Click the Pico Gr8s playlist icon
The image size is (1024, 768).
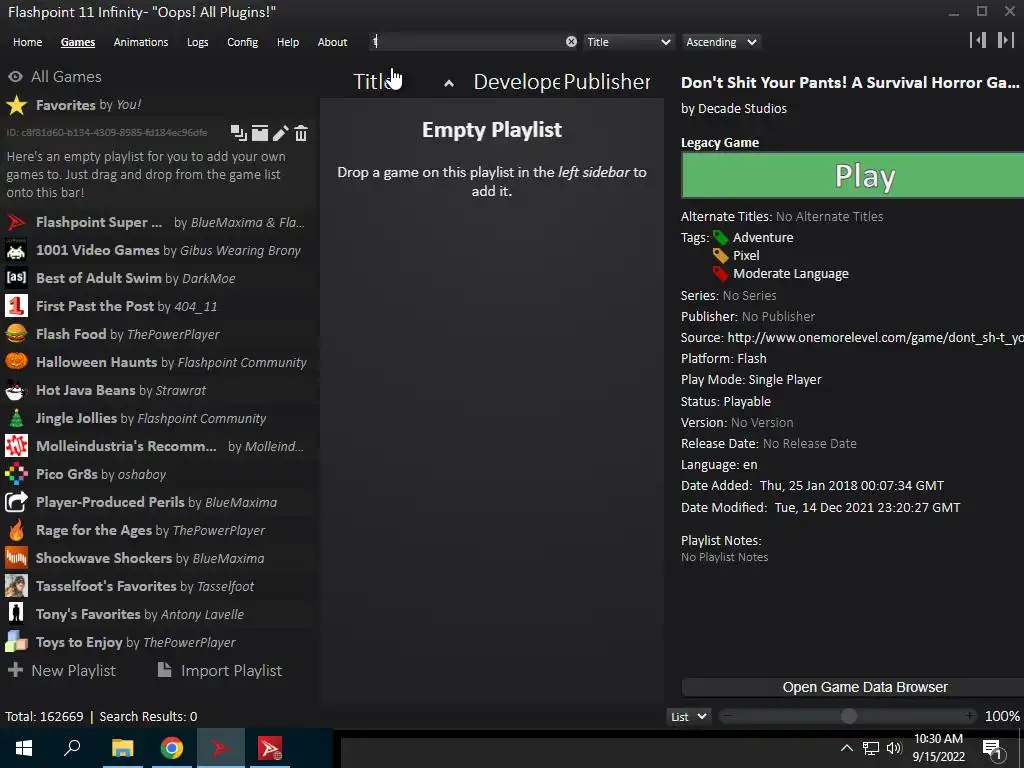tap(16, 475)
